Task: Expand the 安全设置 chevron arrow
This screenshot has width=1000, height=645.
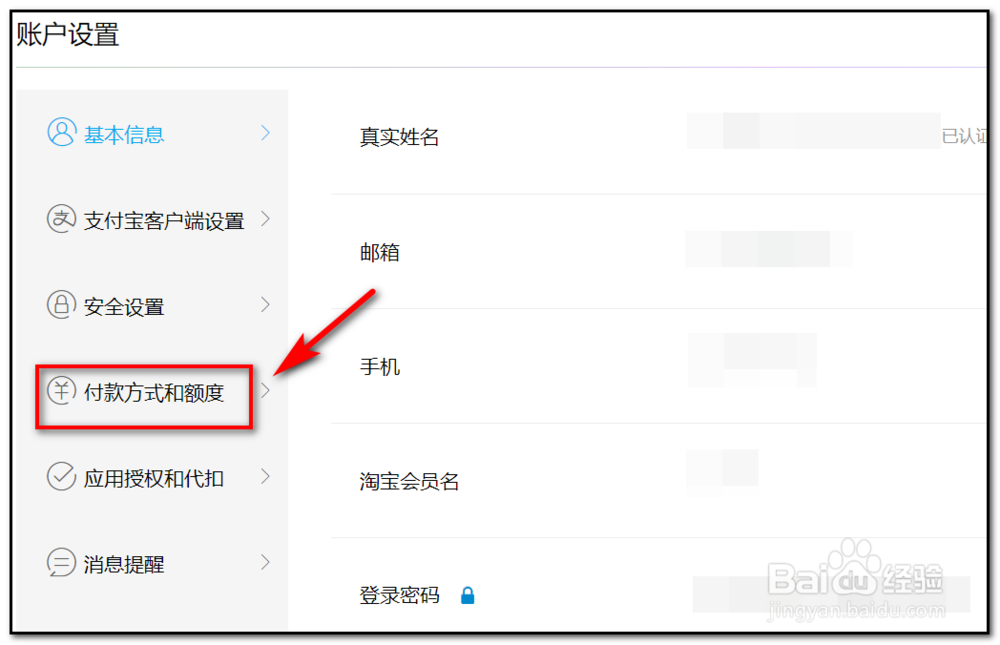Action: pos(265,304)
